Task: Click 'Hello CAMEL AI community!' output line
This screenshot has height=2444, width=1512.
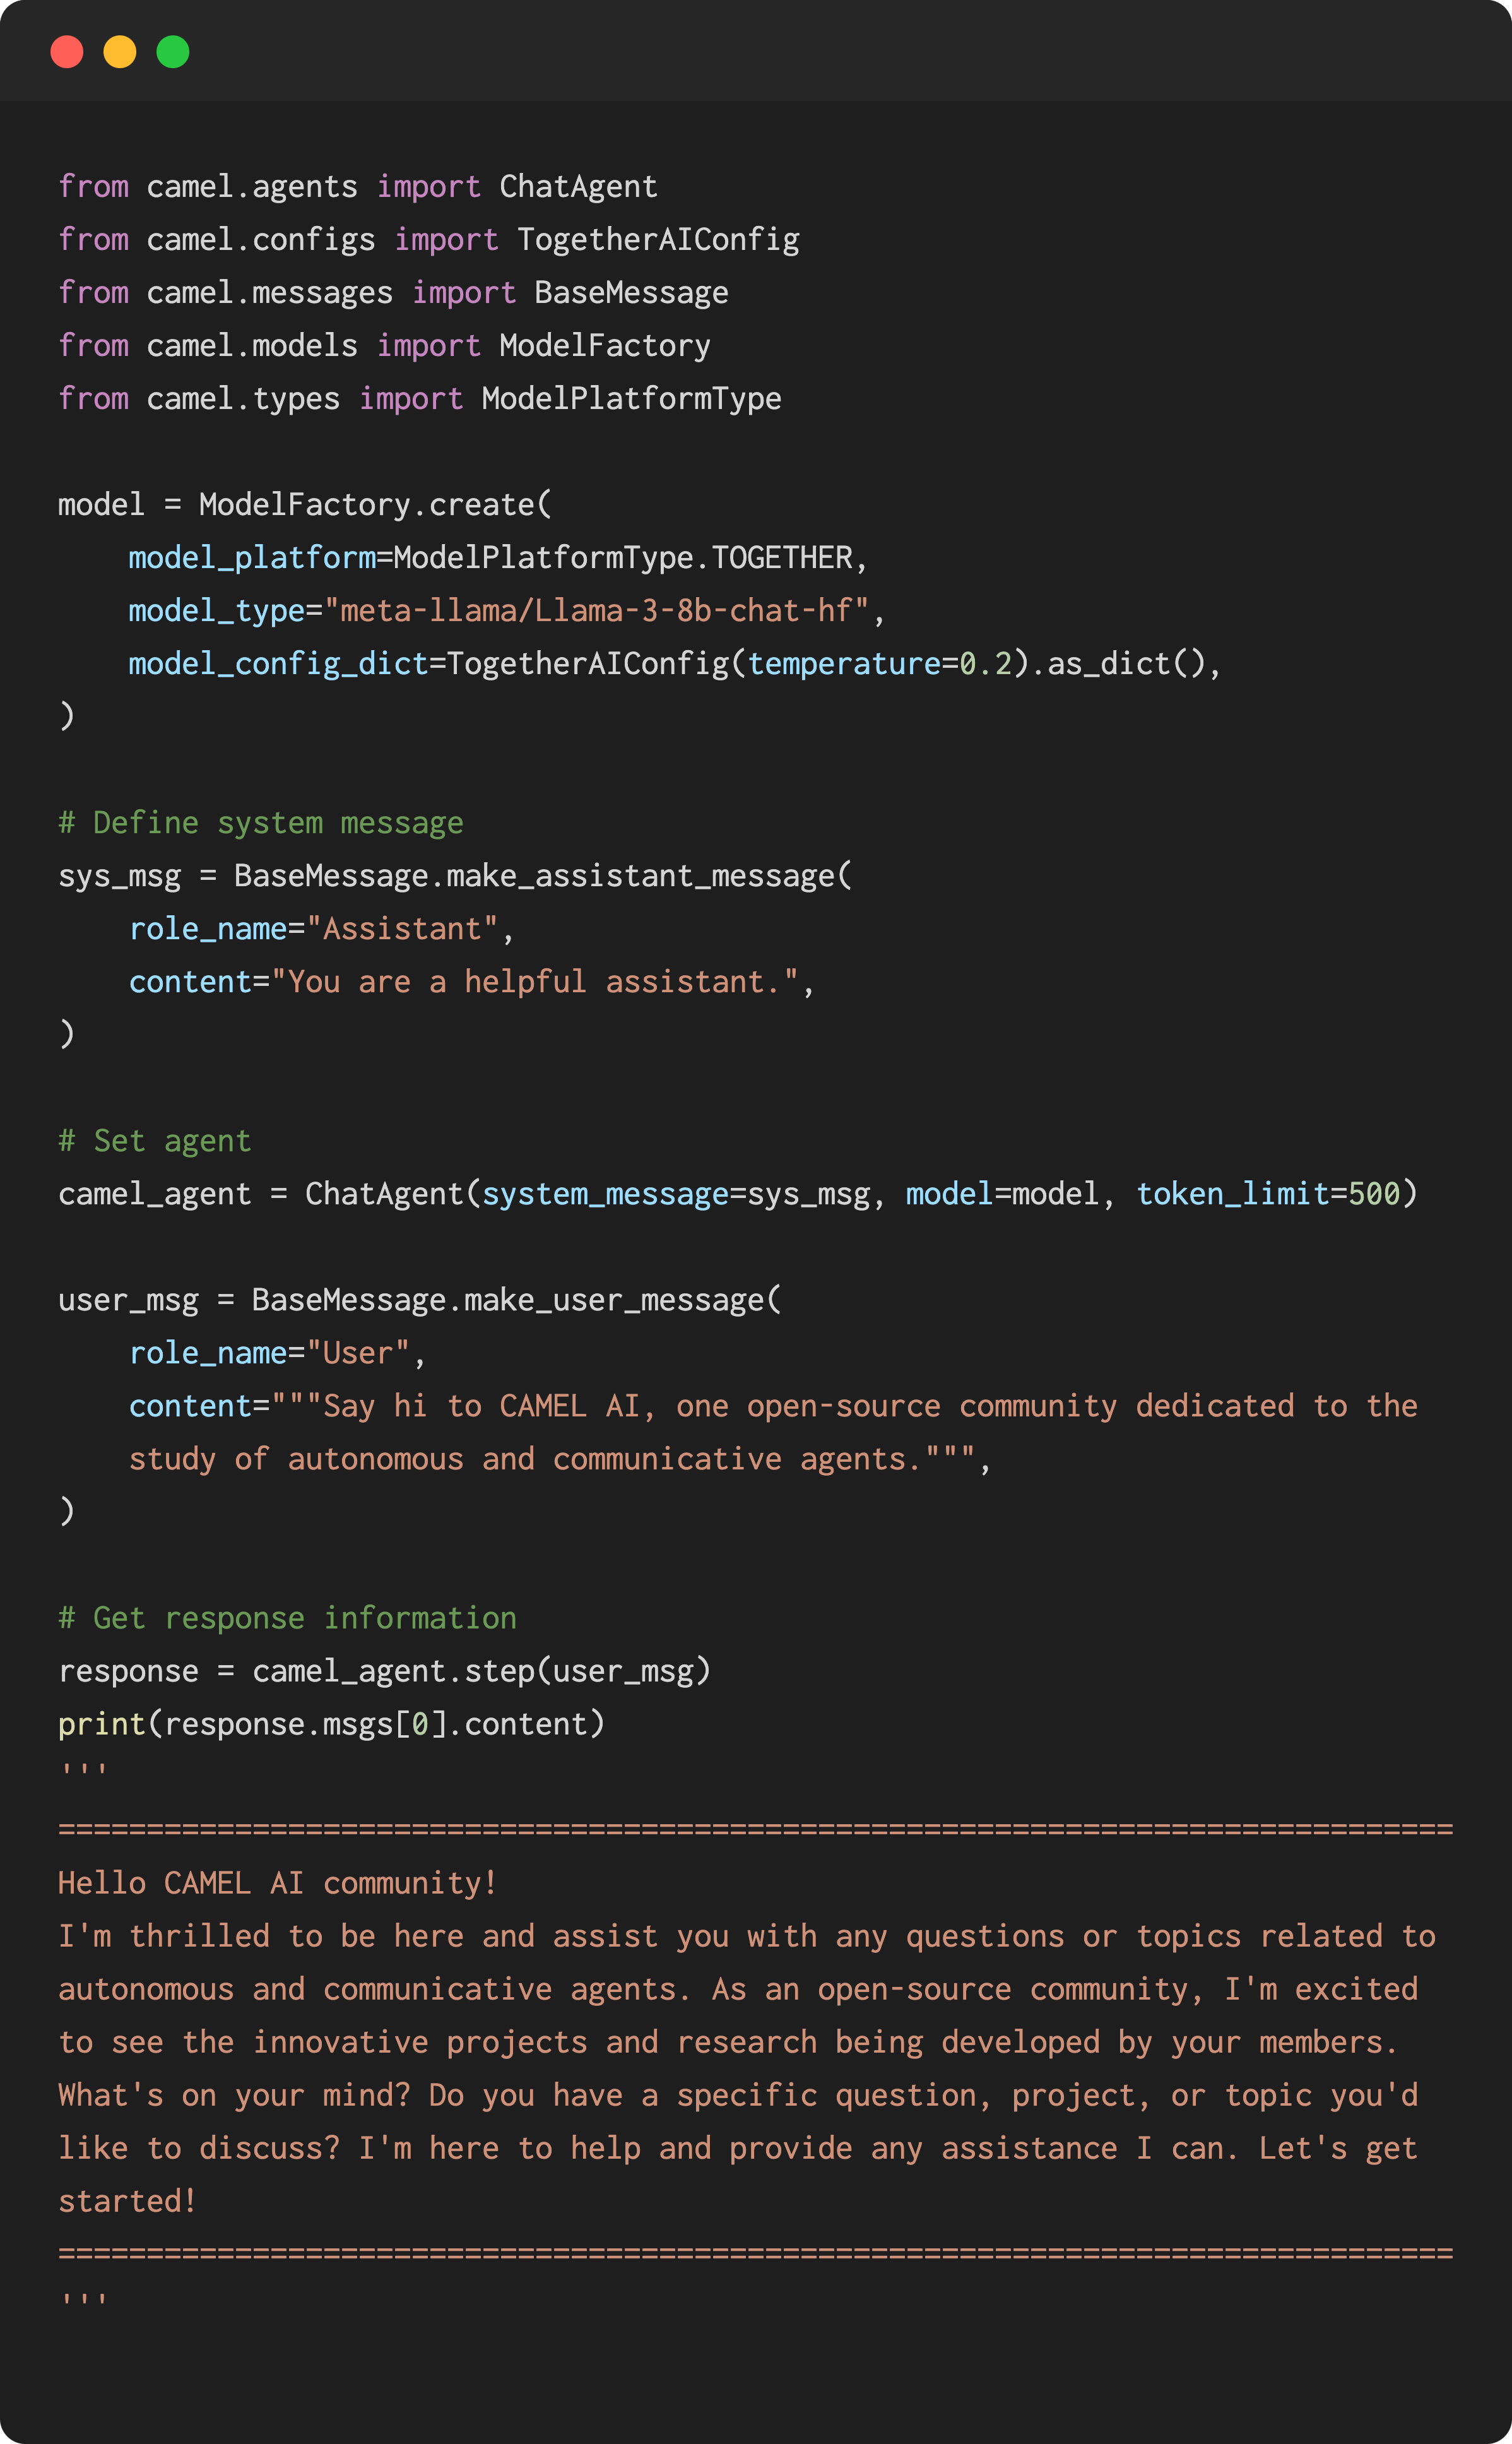Action: point(278,1883)
